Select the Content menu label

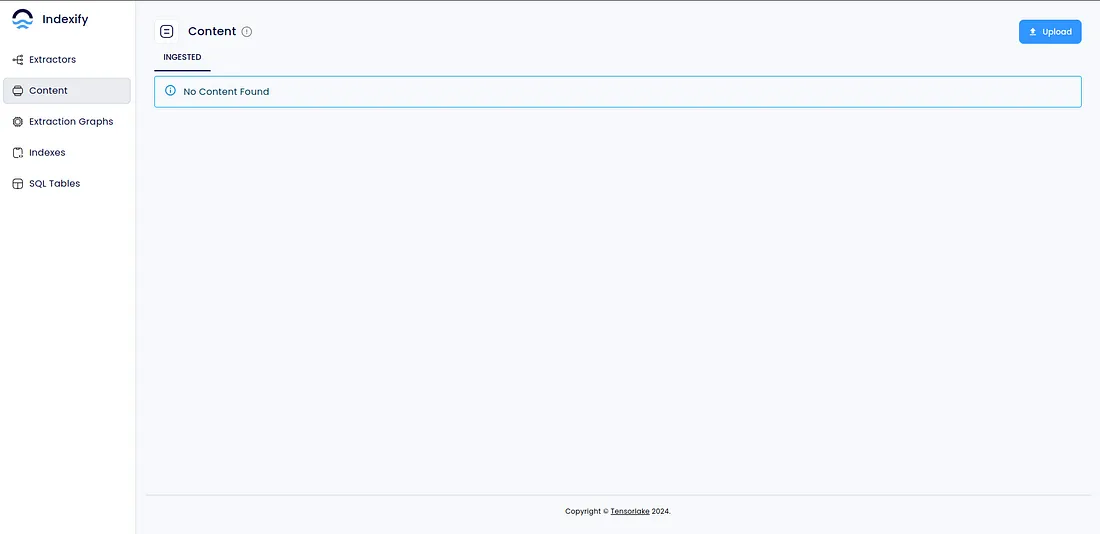[48, 91]
